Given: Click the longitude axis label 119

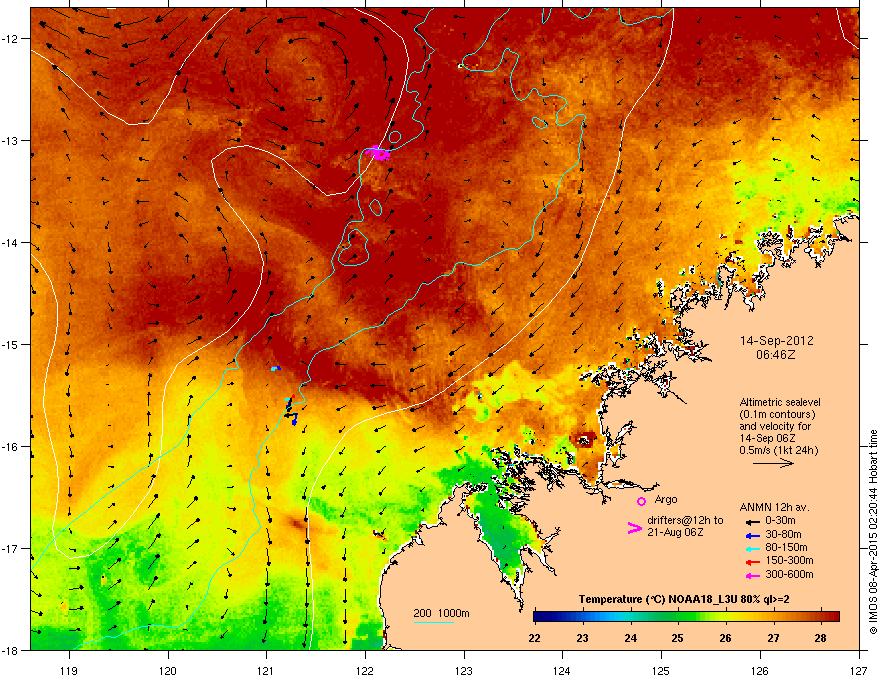Looking at the screenshot, I should pos(69,670).
